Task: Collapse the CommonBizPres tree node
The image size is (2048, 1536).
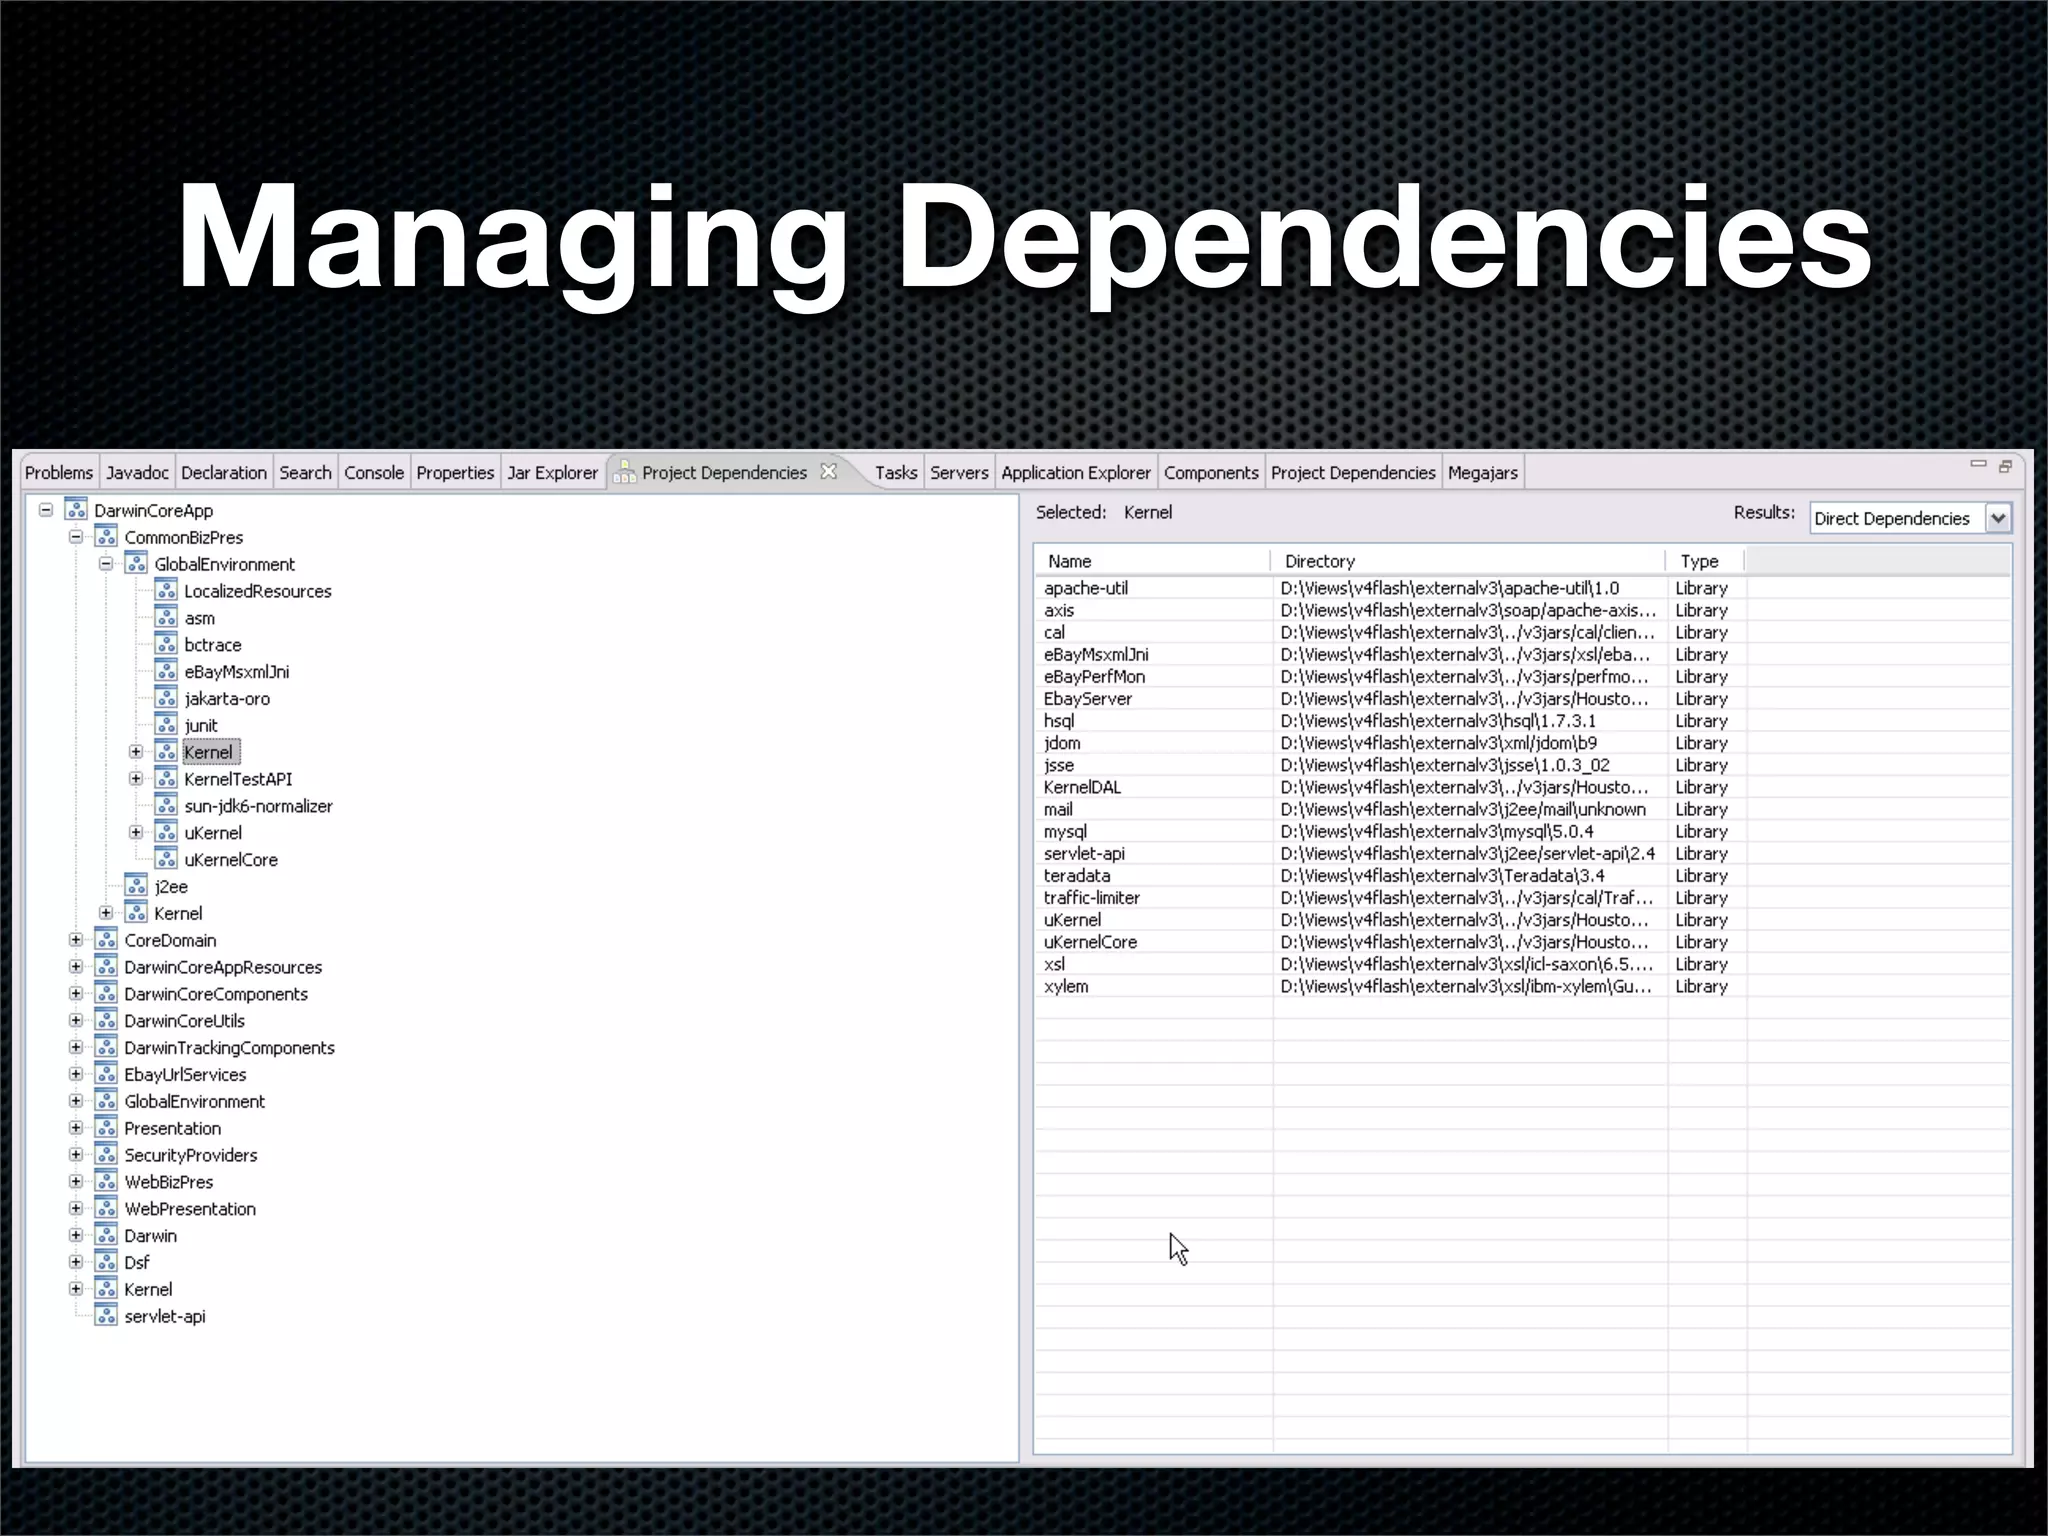Action: pyautogui.click(x=76, y=537)
